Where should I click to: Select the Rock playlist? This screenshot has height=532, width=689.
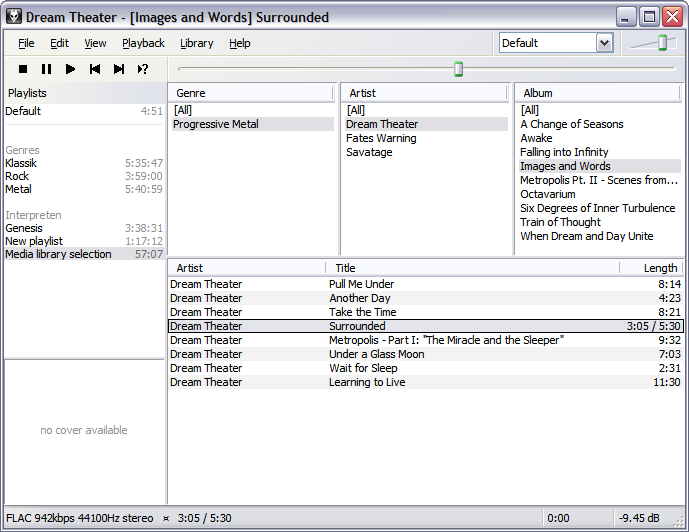[84, 176]
